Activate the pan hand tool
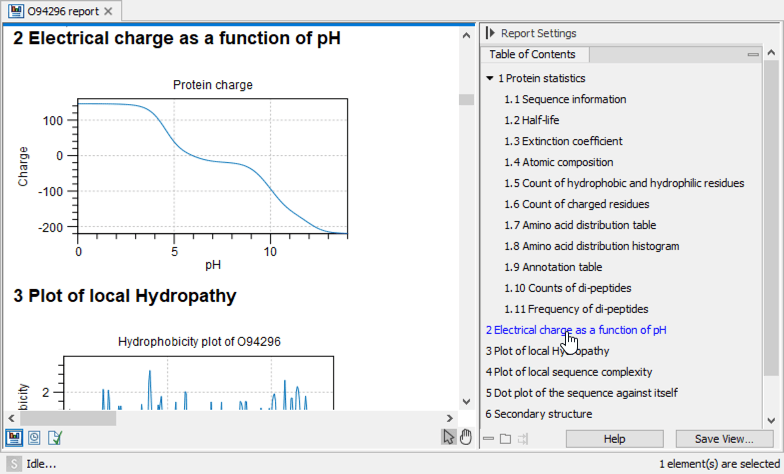This screenshot has height=474, width=784. 465,437
